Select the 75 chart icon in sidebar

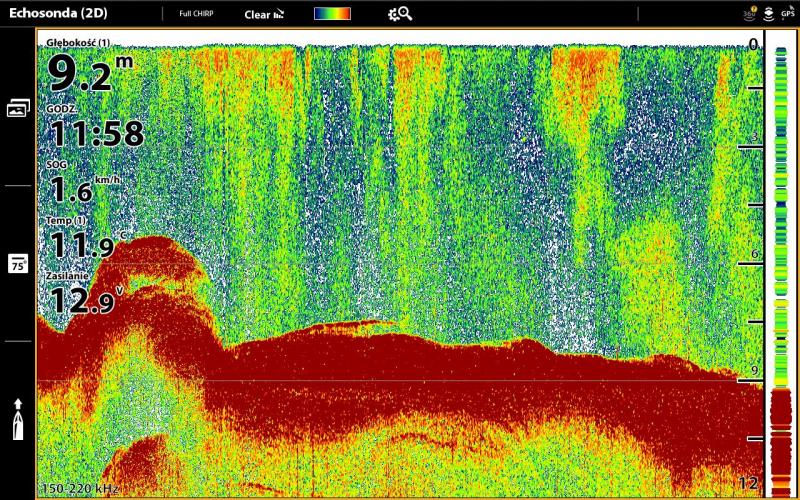tap(18, 263)
